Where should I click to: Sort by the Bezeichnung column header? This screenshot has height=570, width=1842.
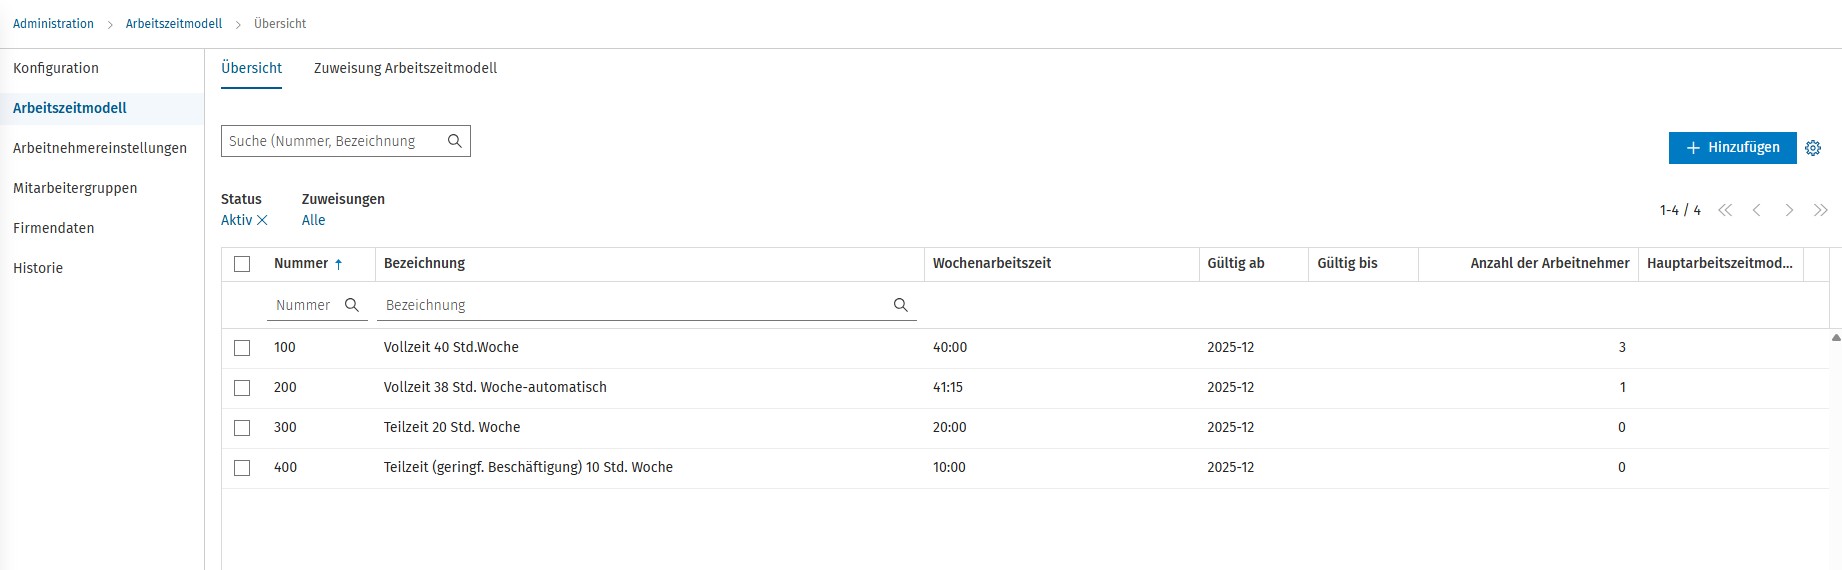point(425,264)
